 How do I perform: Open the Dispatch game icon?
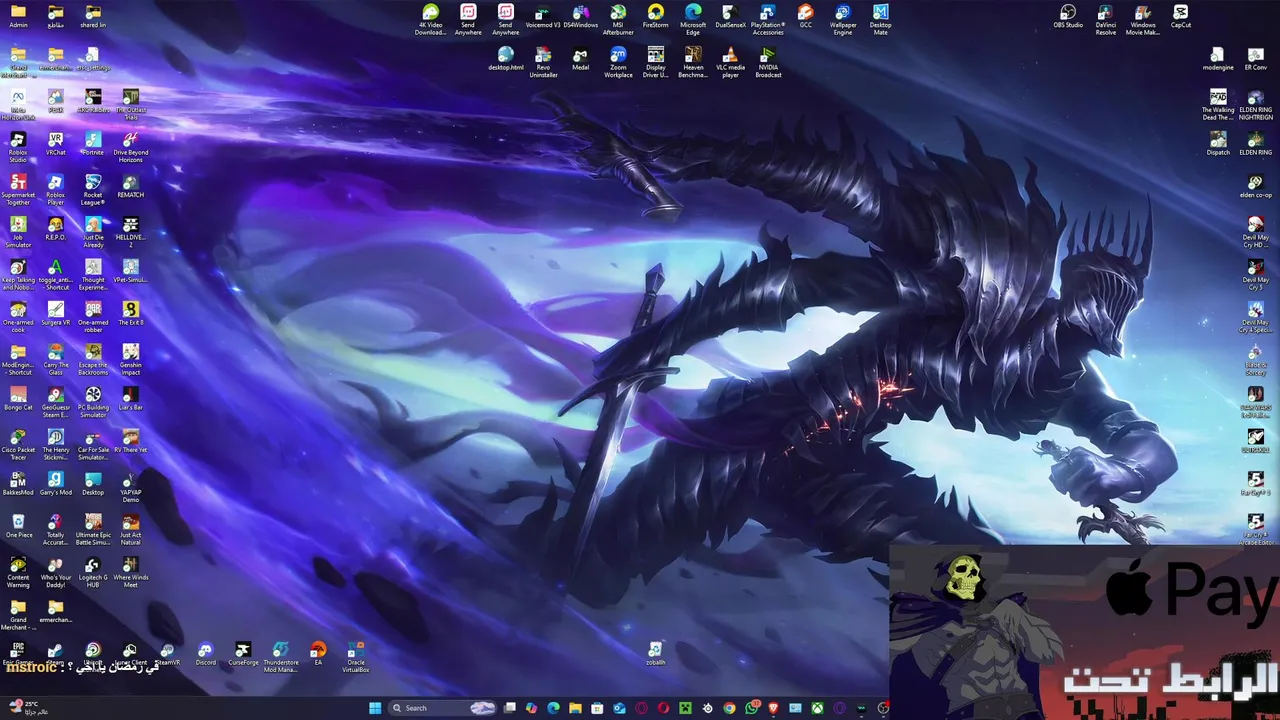[1218, 145]
